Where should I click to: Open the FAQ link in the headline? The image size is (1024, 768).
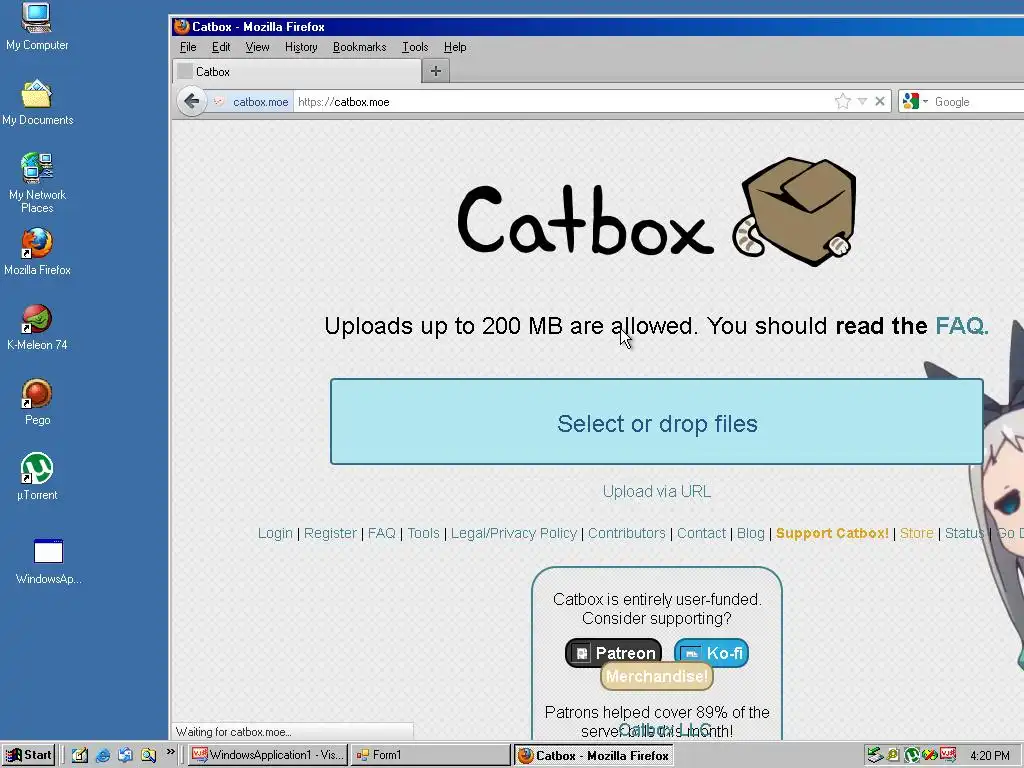[x=961, y=325]
